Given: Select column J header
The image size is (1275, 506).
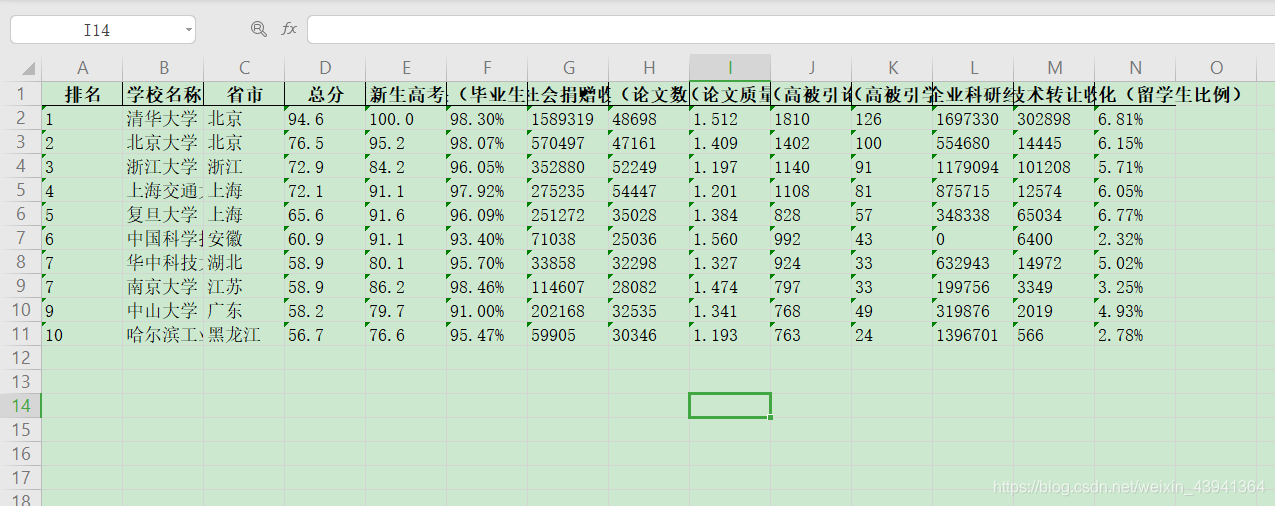Looking at the screenshot, I should coord(811,68).
